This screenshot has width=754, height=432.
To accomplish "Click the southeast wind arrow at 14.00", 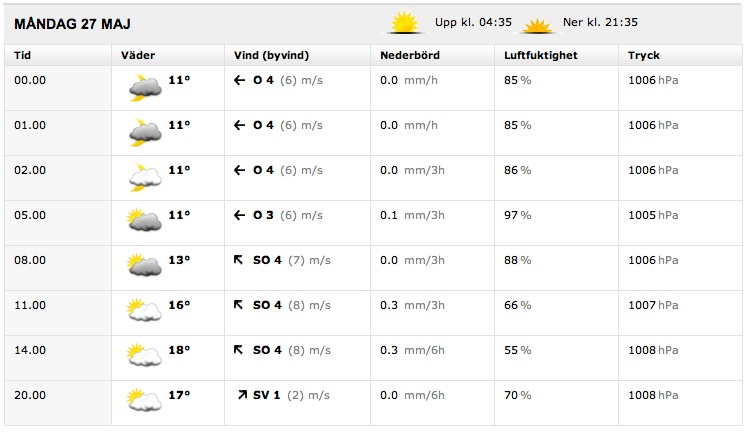I will click(238, 350).
